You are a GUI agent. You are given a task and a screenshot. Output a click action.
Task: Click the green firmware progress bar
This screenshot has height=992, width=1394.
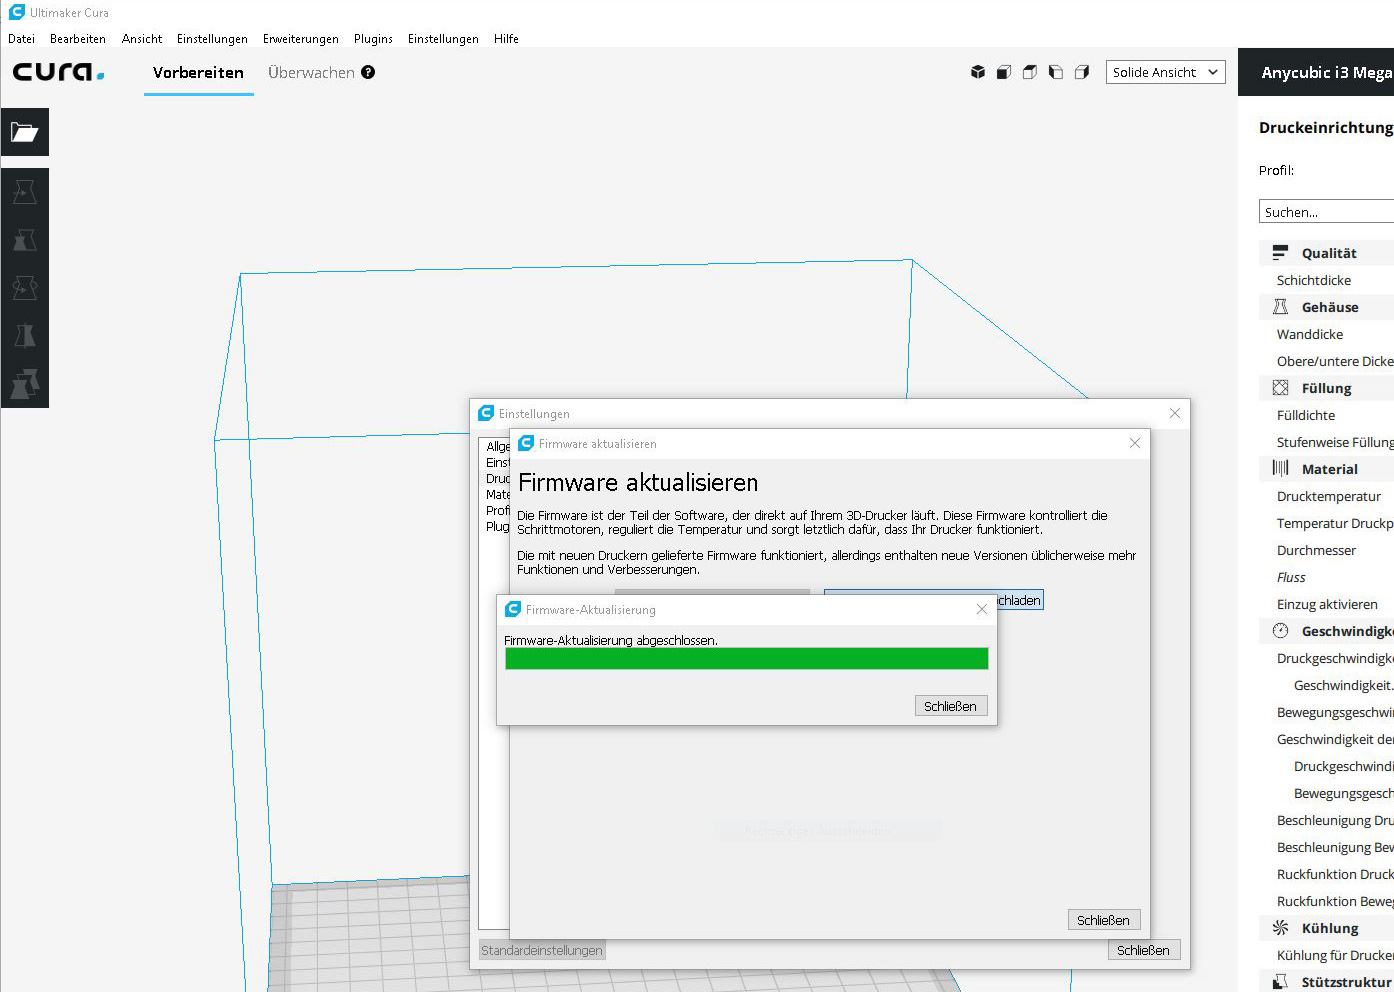[747, 658]
